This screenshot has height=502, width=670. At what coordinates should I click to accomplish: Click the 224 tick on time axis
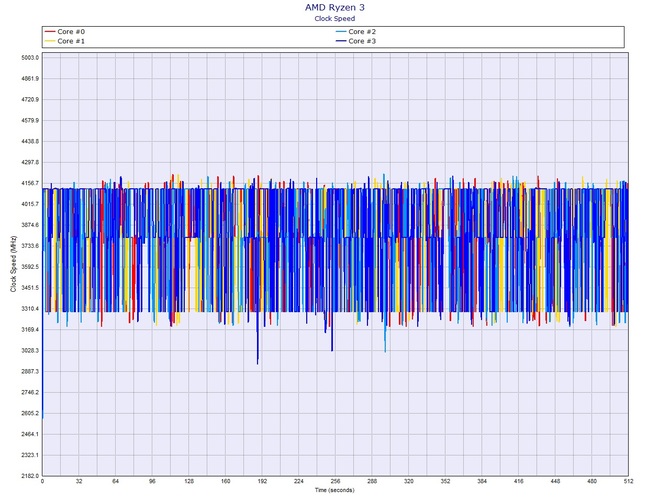(299, 481)
